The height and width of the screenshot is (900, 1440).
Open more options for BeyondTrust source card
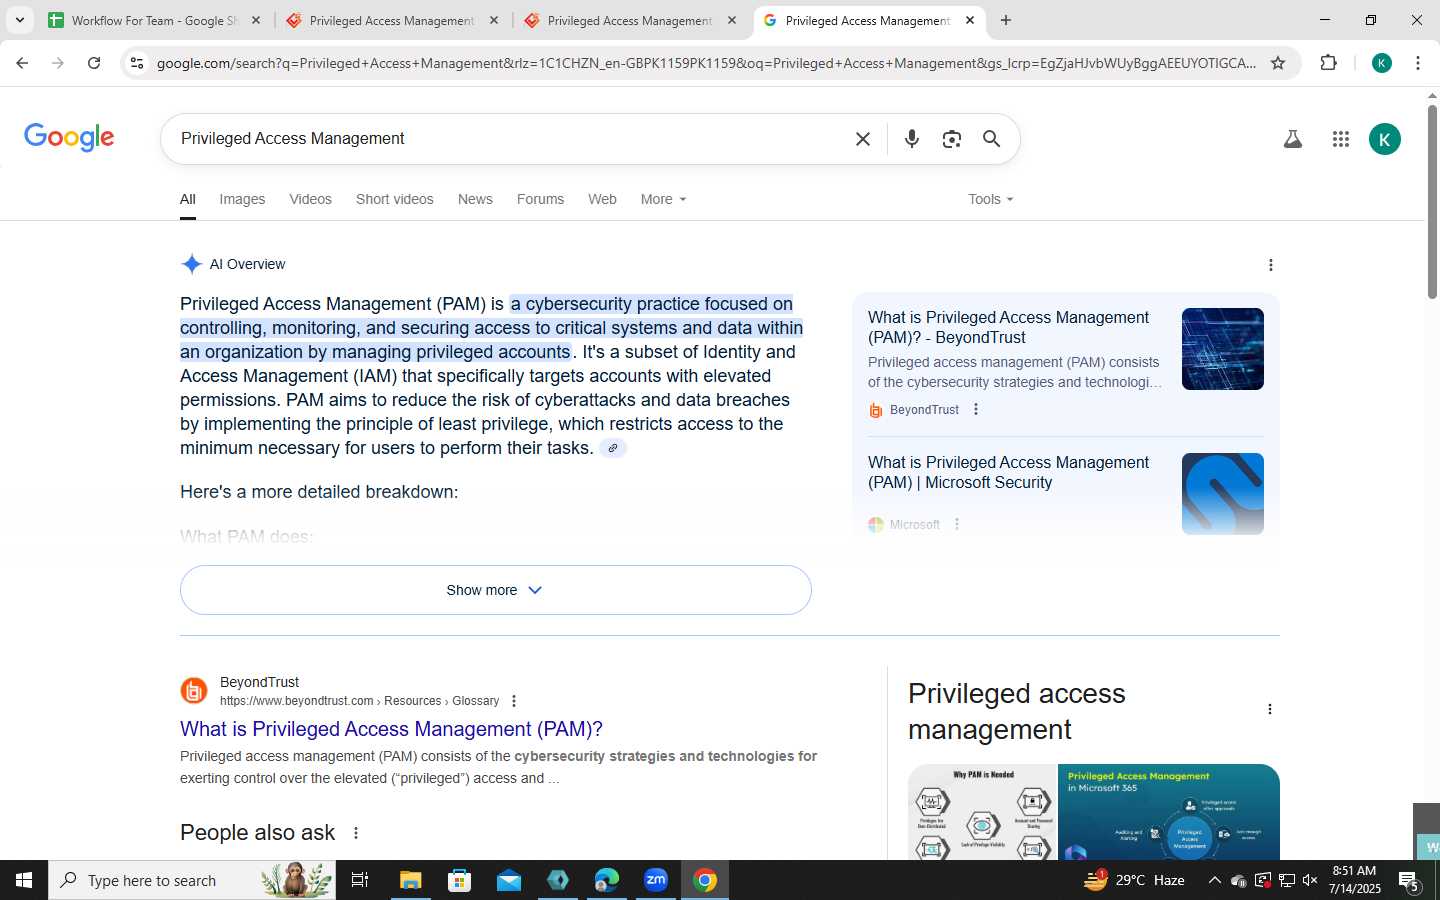[x=976, y=409]
